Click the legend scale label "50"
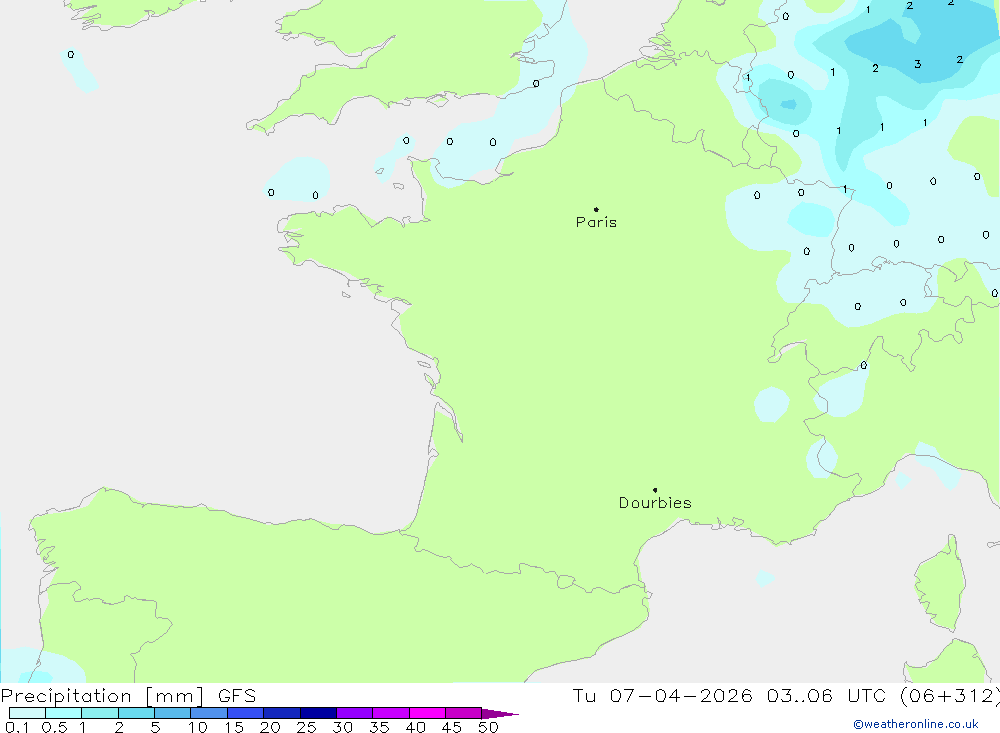The width and height of the screenshot is (1000, 733). [488, 727]
